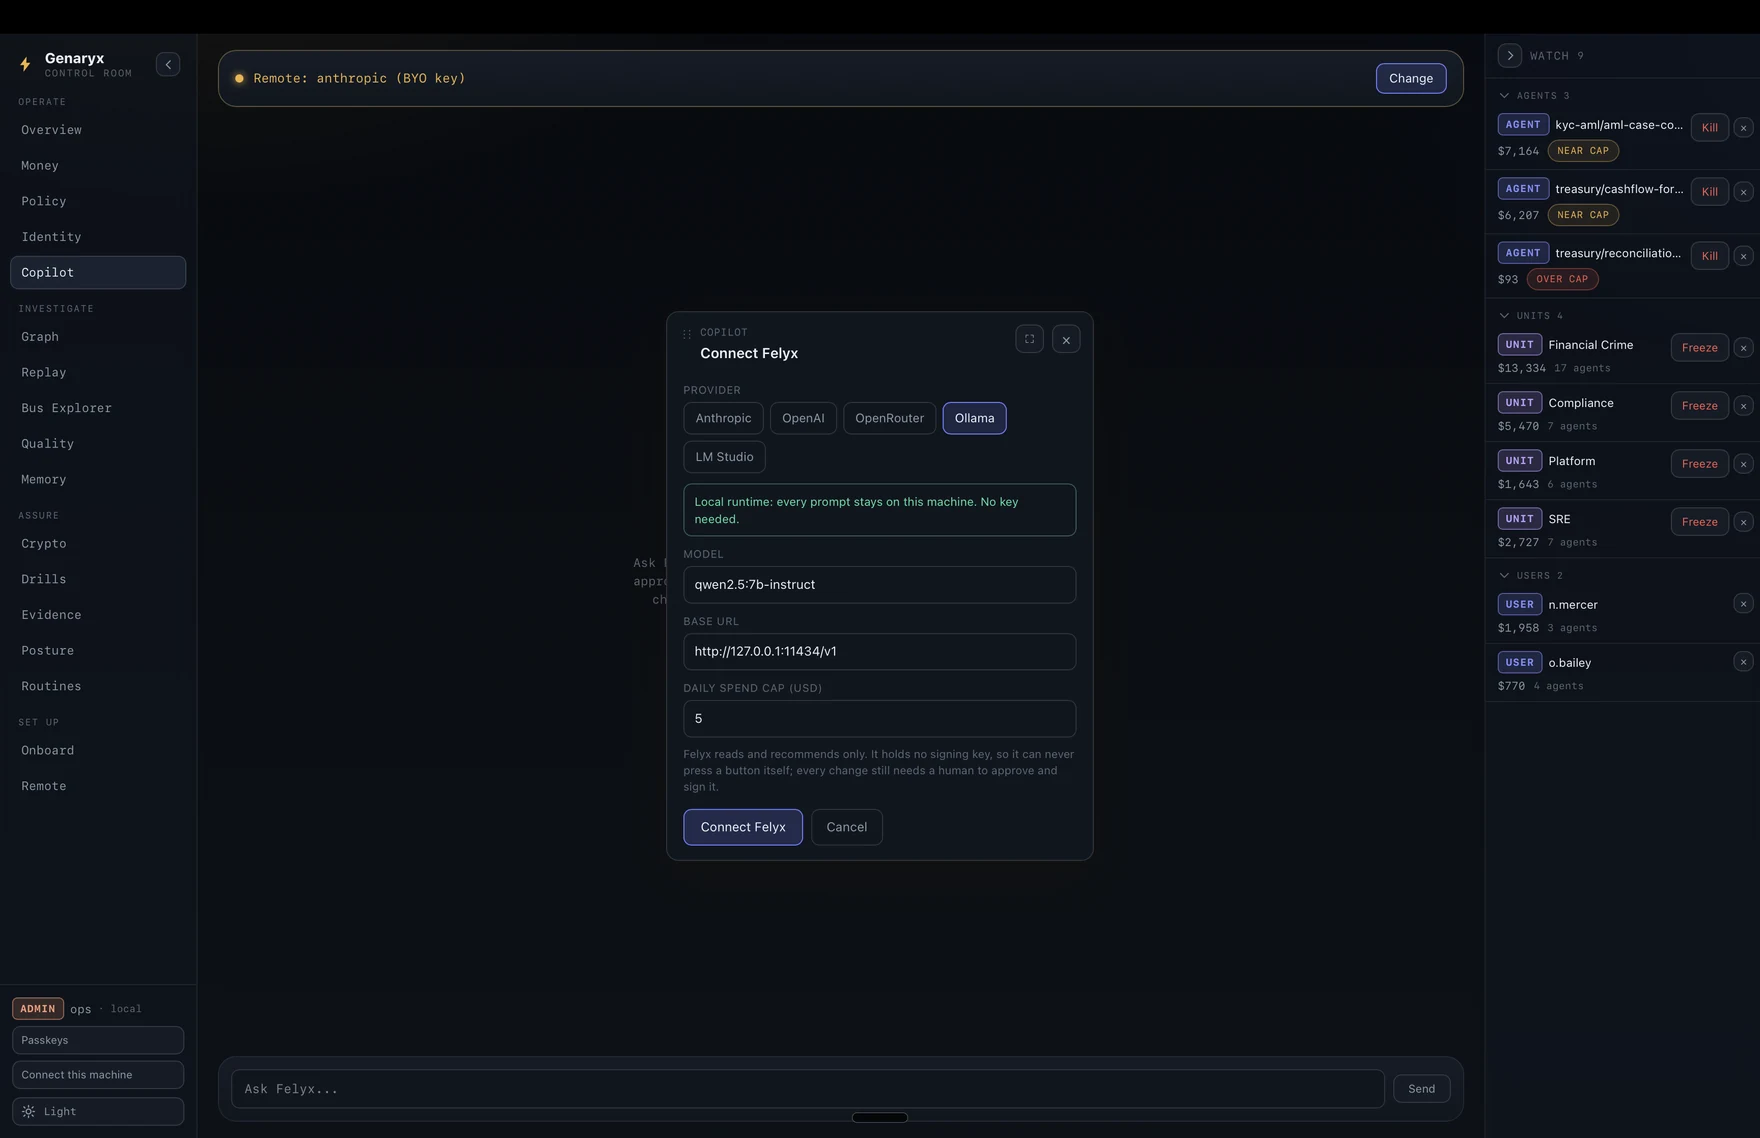This screenshot has width=1760, height=1138.
Task: Freeze the SRE unit
Action: coord(1699,522)
